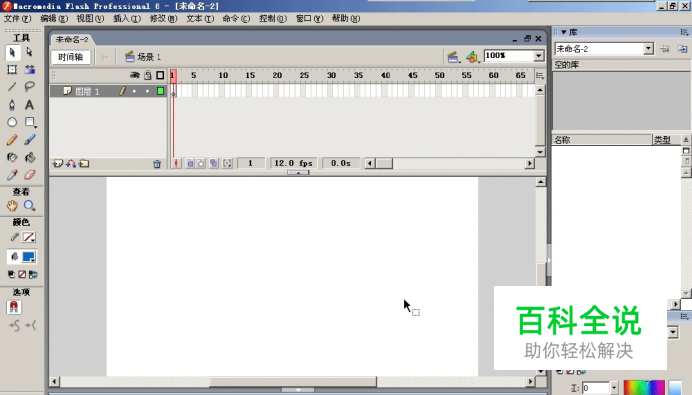Open the 文件 menu
Viewport: 692px width, 395px height.
click(x=18, y=19)
